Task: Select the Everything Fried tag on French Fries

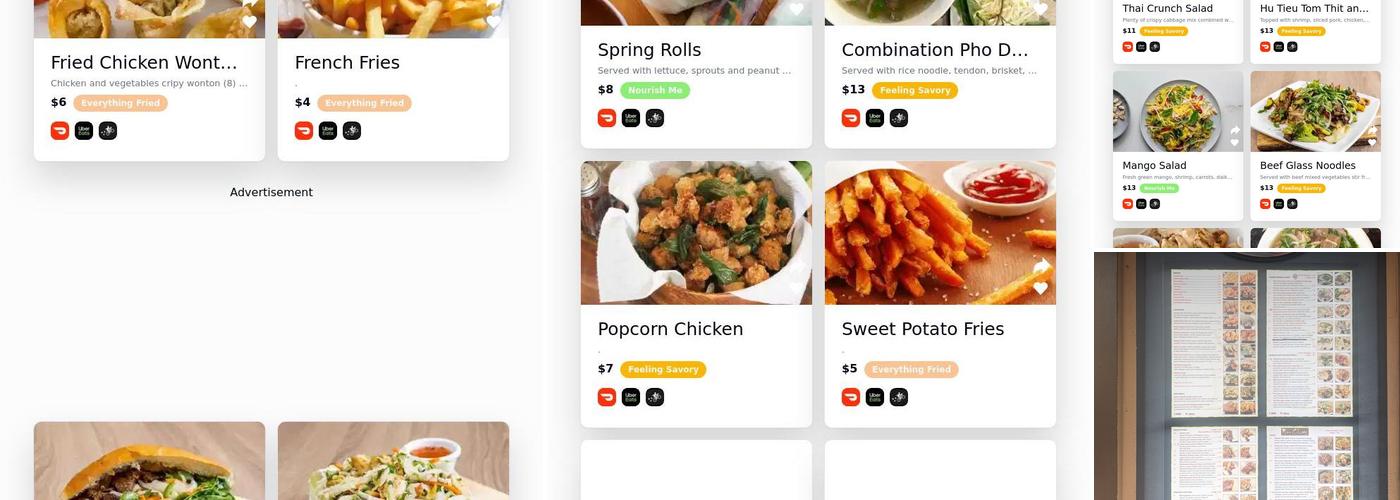Action: click(x=364, y=103)
